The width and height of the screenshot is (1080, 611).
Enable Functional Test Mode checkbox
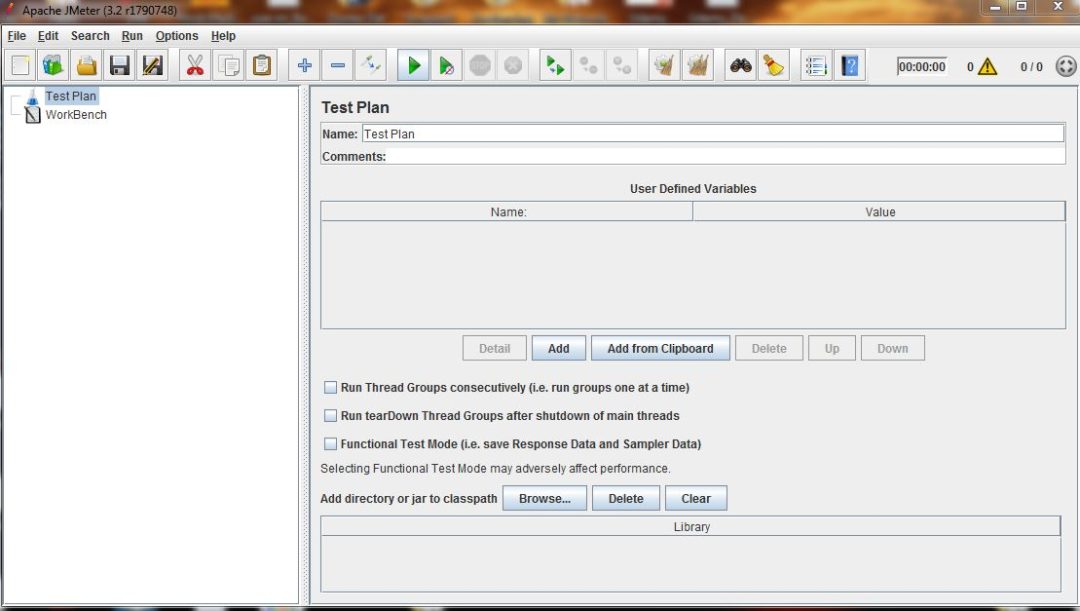click(x=331, y=444)
